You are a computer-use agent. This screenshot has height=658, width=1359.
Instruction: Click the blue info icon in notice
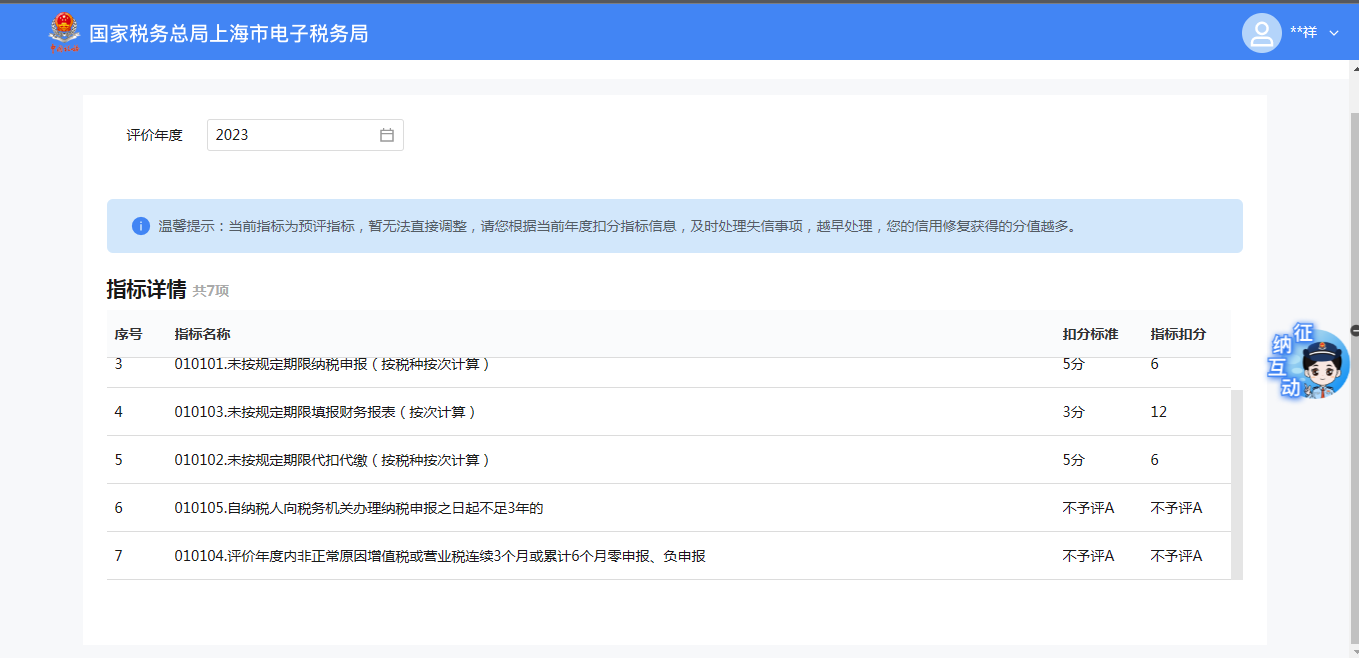tap(141, 226)
